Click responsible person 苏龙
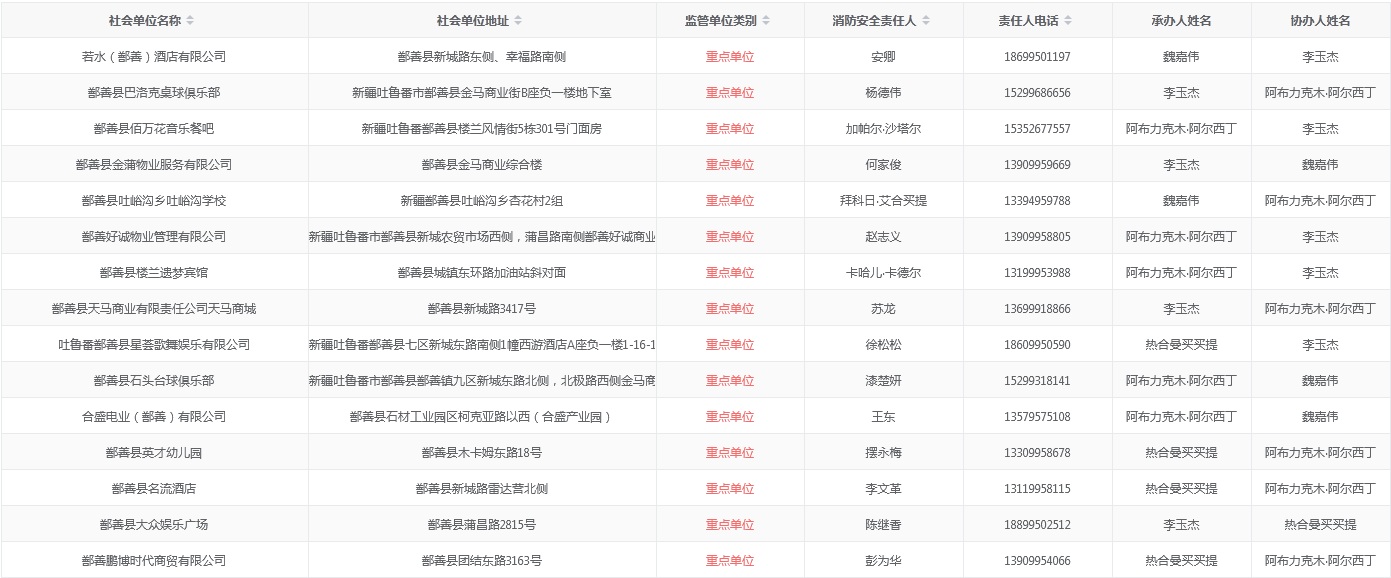Viewport: 1391px width, 578px height. click(883, 309)
